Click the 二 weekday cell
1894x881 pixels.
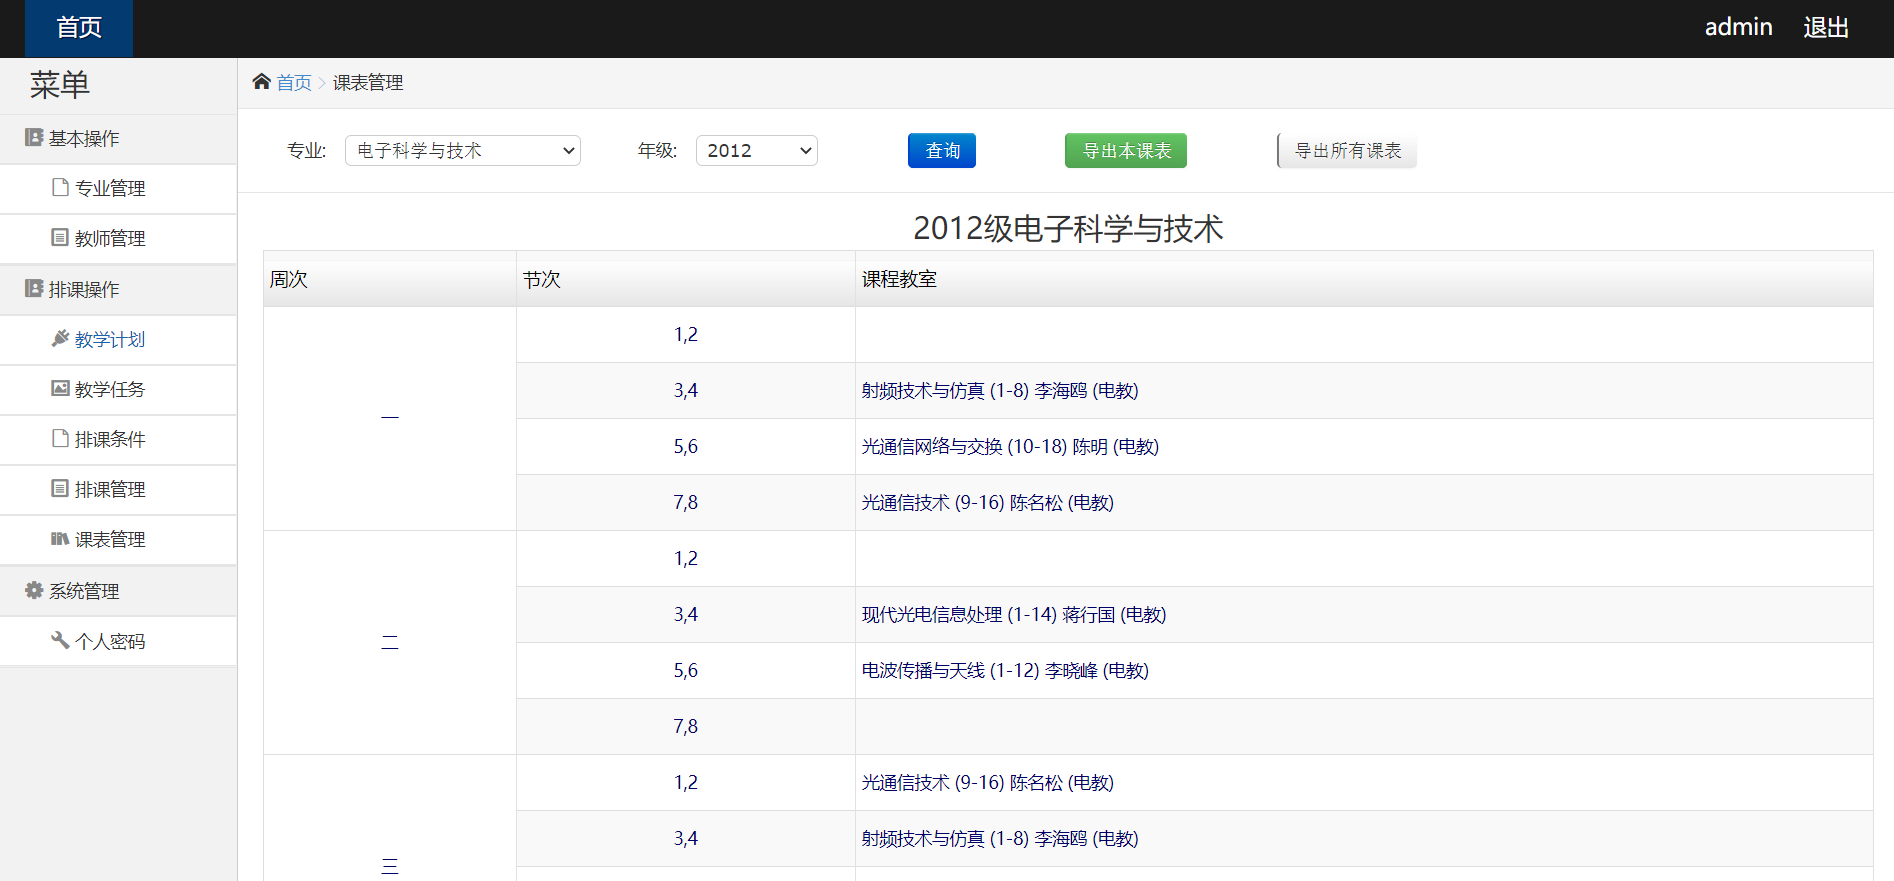(x=390, y=643)
